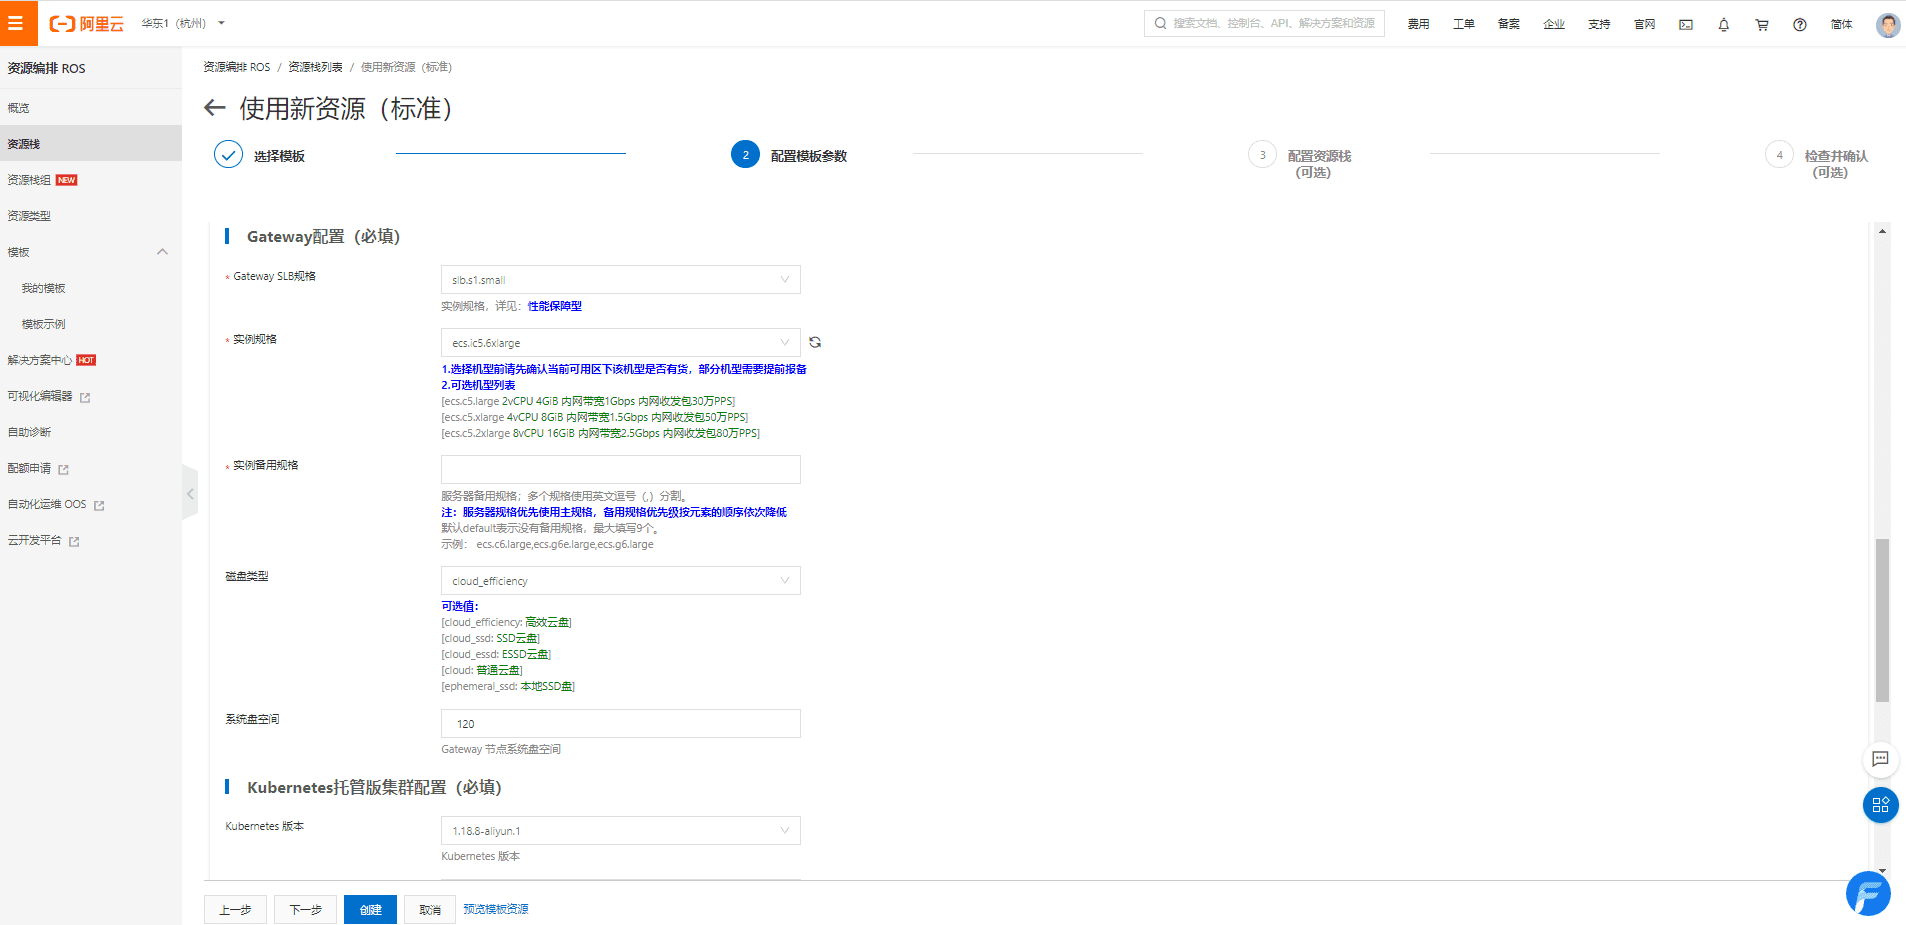Open the 备案 top menu
This screenshot has height=925, width=1906.
(1508, 24)
